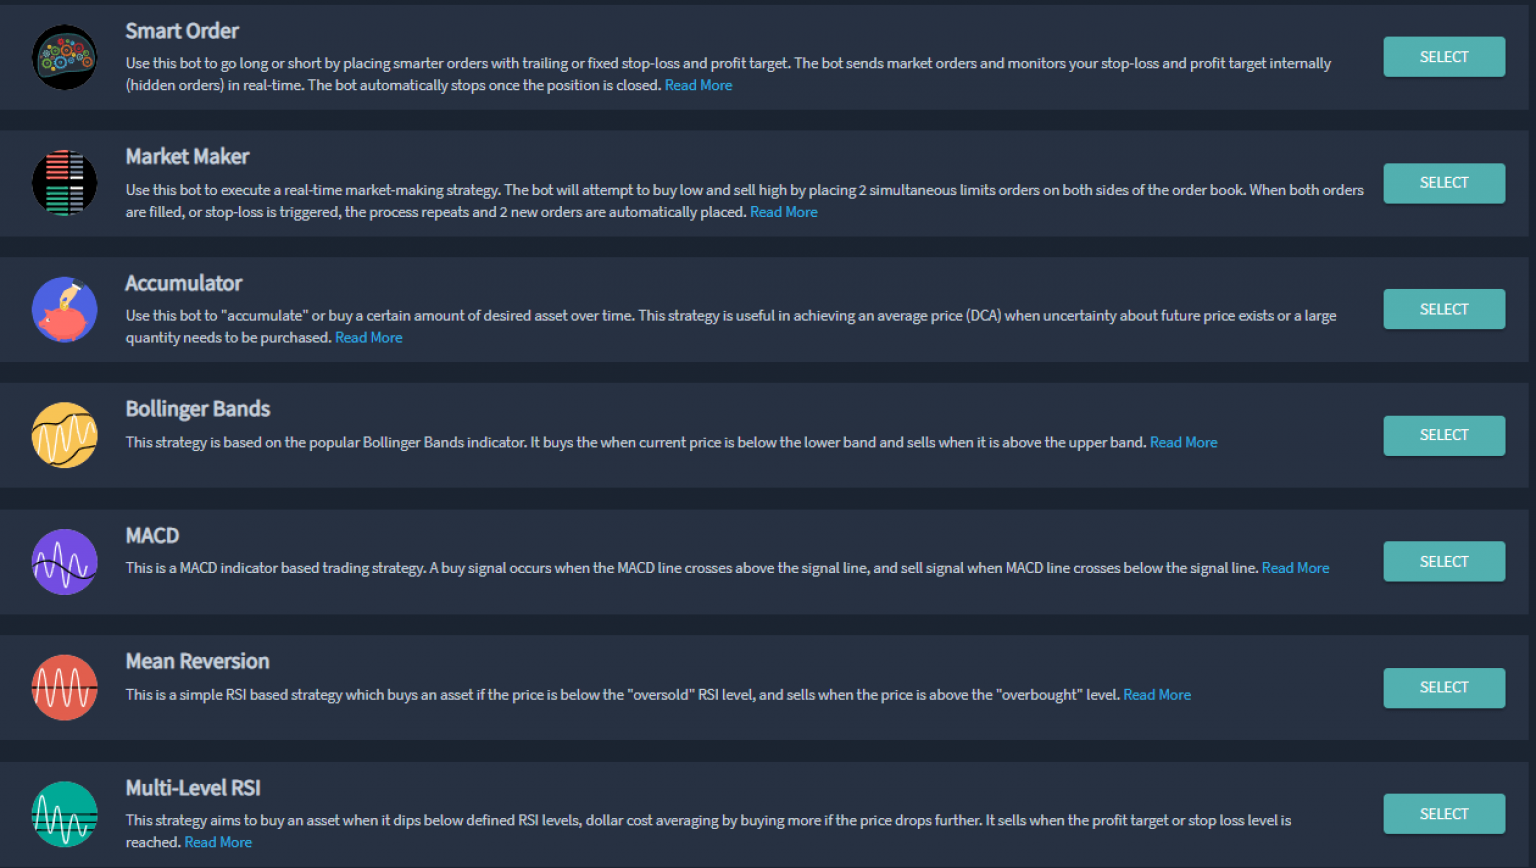Viewport: 1536px width, 868px height.
Task: Click the green Multi-Level RSI icon
Action: tap(64, 814)
